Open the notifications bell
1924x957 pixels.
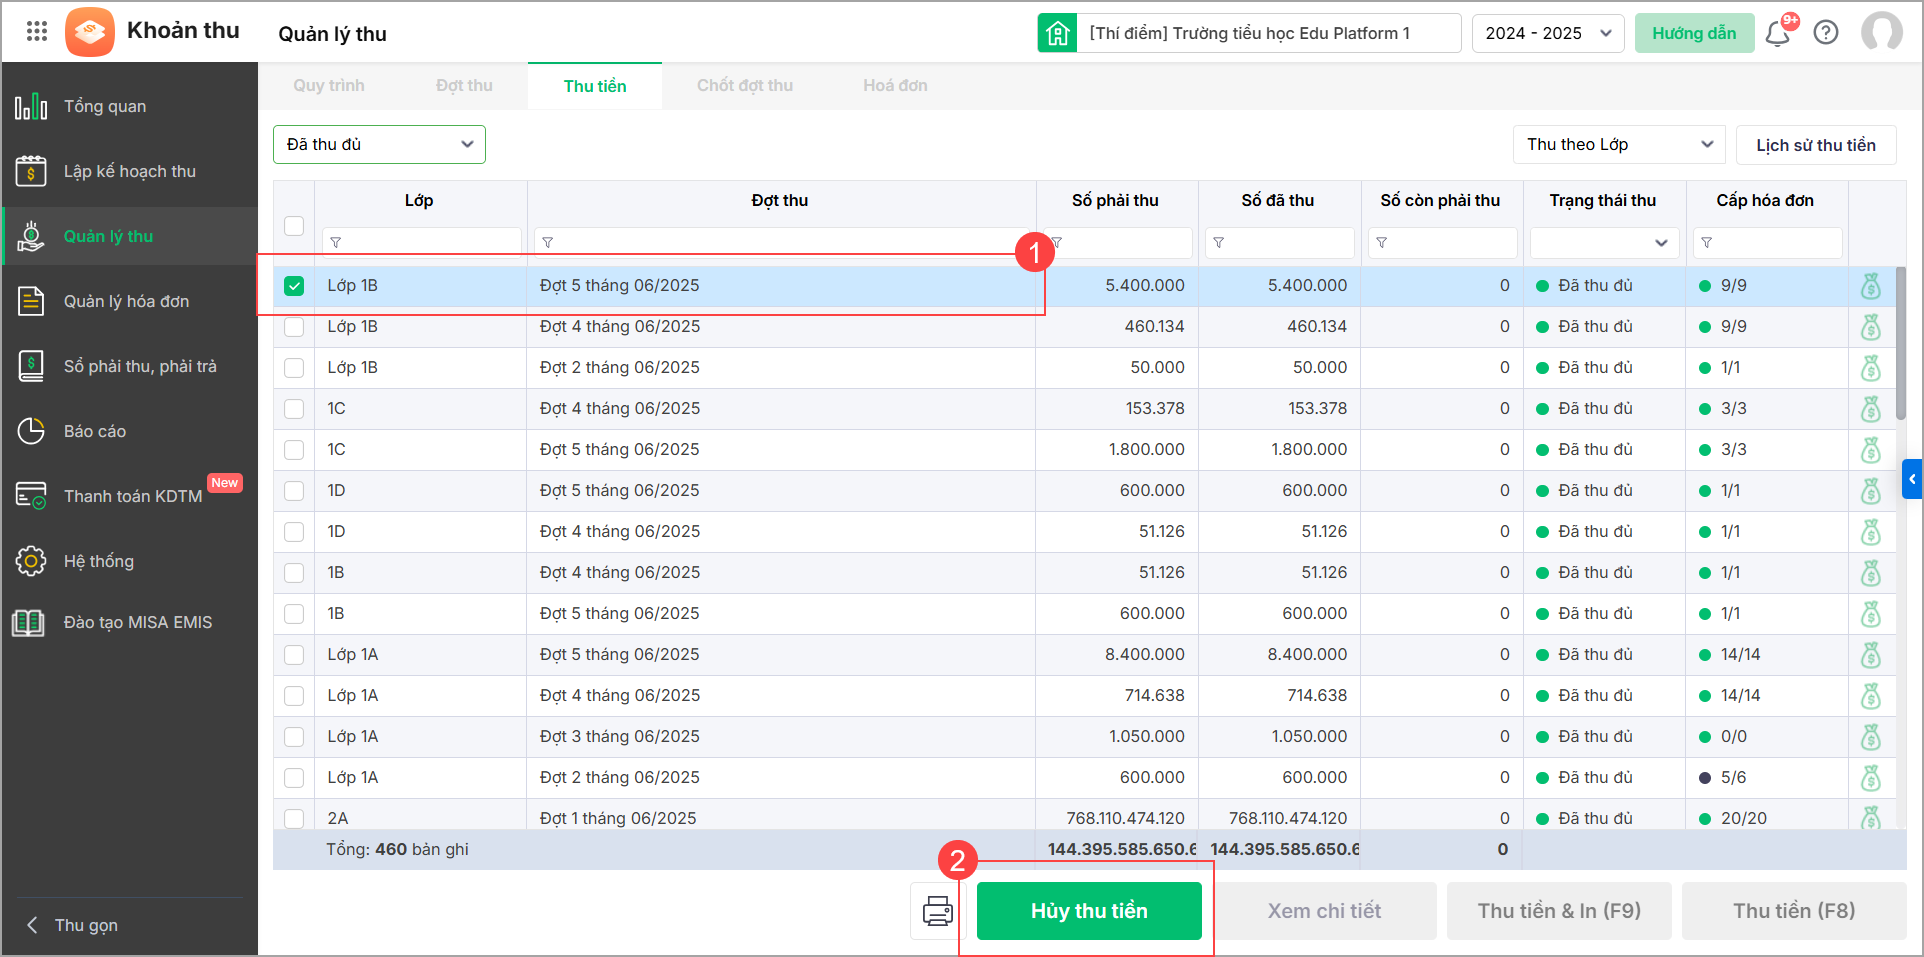(1778, 33)
